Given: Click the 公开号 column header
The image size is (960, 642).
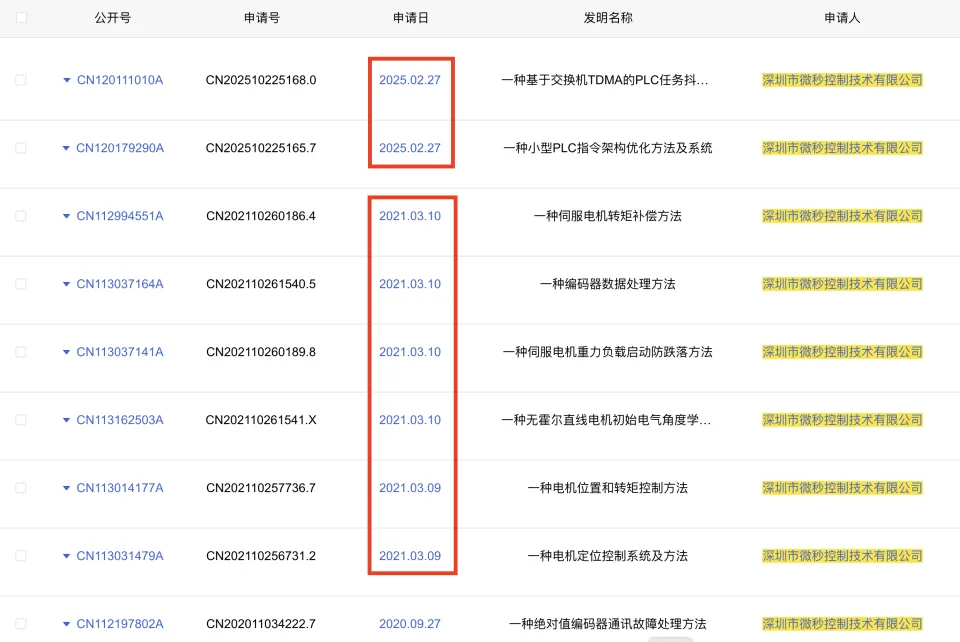Looking at the screenshot, I should pyautogui.click(x=112, y=18).
